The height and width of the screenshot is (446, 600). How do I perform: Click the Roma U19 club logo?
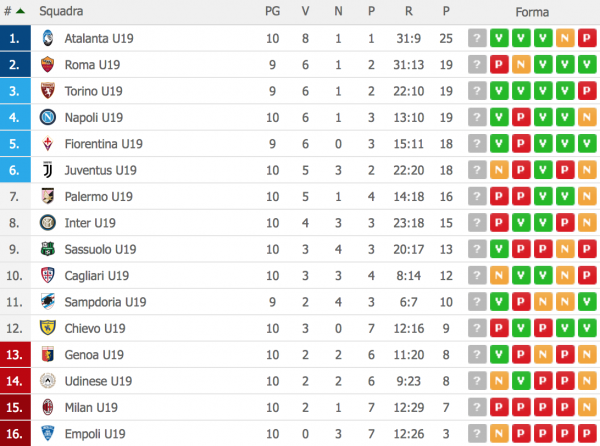[x=47, y=65]
